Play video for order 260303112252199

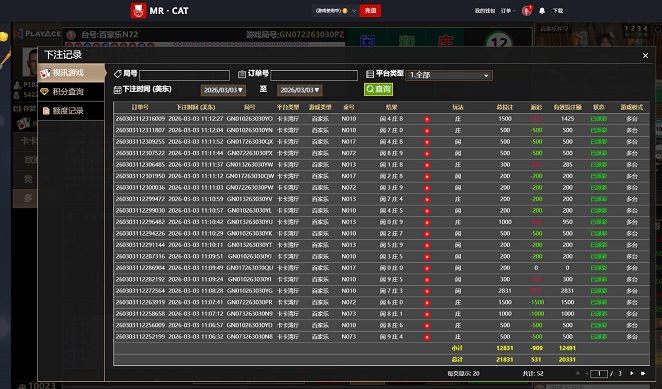pos(427,337)
